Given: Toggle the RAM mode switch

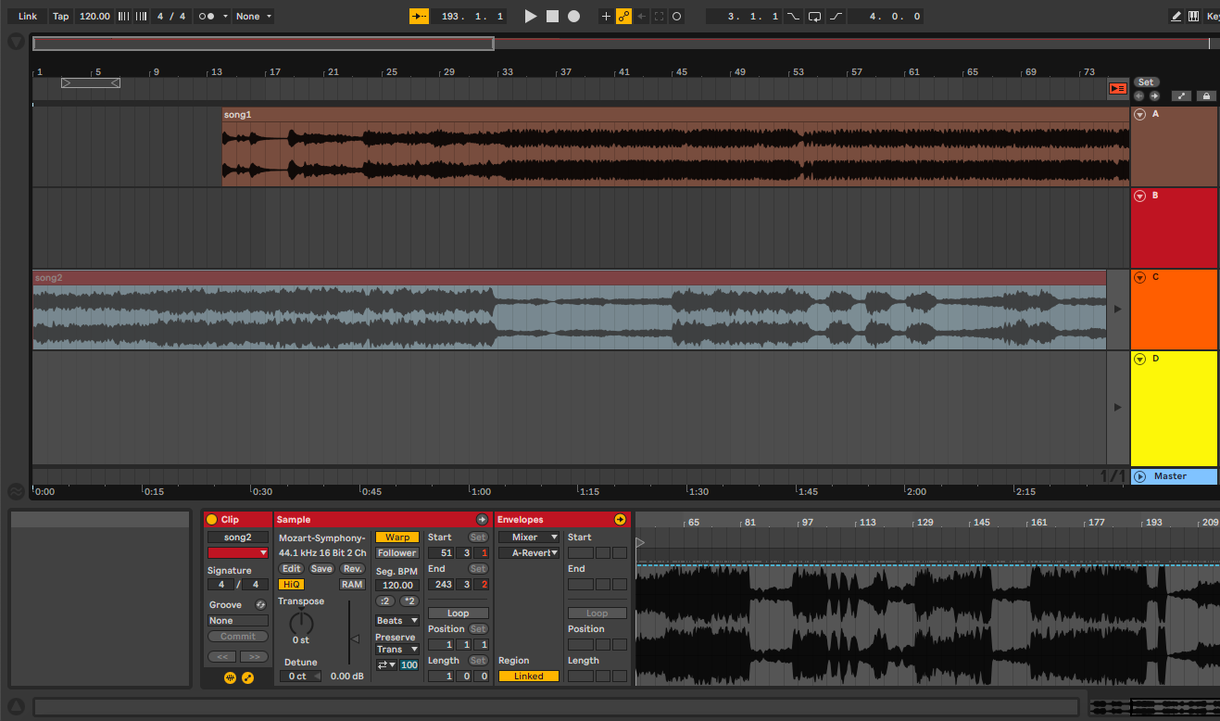Looking at the screenshot, I should click(x=352, y=585).
